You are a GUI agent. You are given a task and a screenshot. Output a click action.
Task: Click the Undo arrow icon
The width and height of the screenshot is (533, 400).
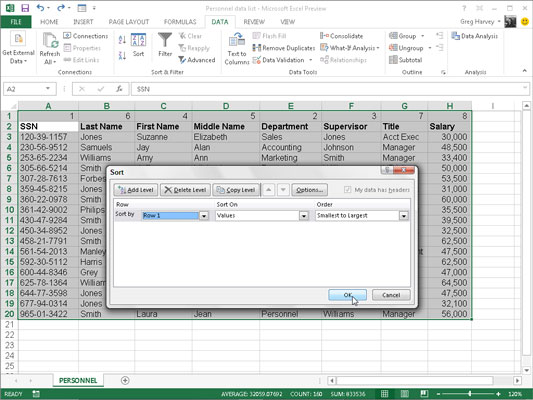(40, 7)
